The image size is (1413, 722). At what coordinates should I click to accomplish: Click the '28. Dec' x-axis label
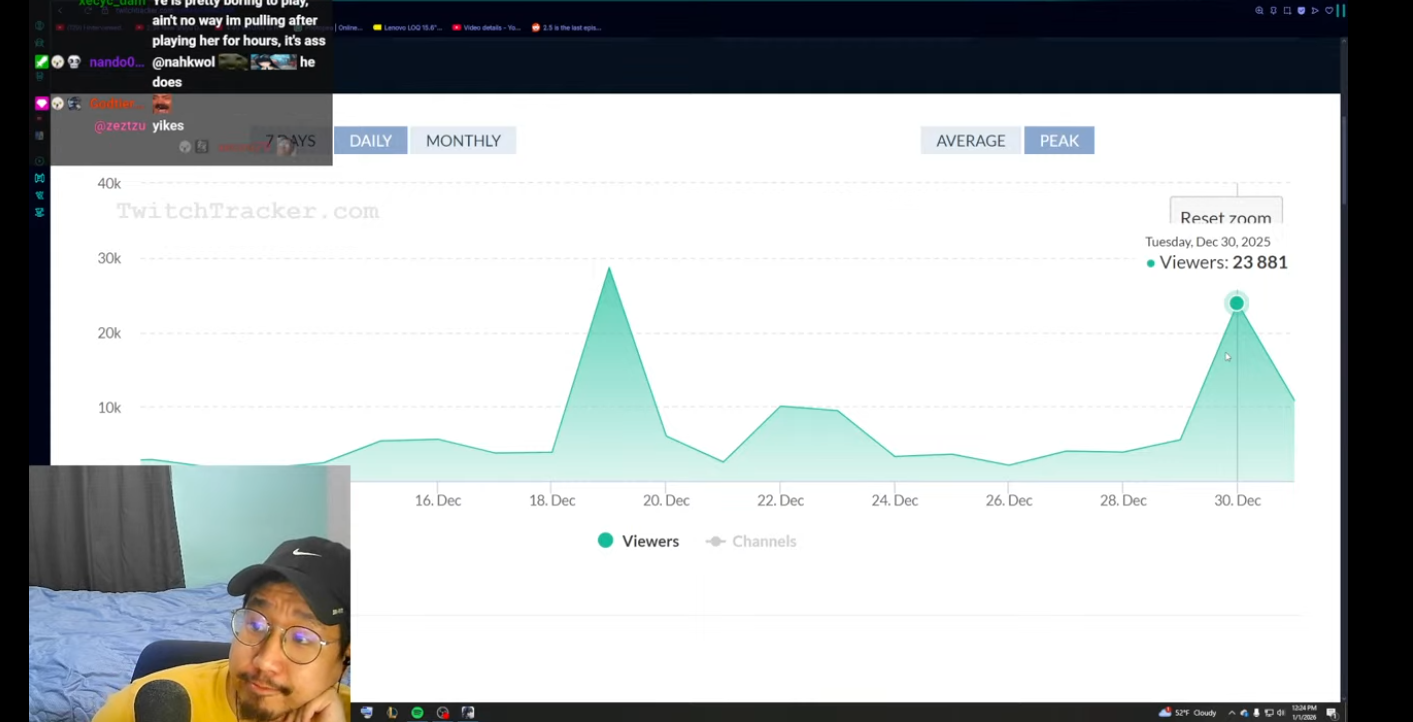click(1123, 500)
